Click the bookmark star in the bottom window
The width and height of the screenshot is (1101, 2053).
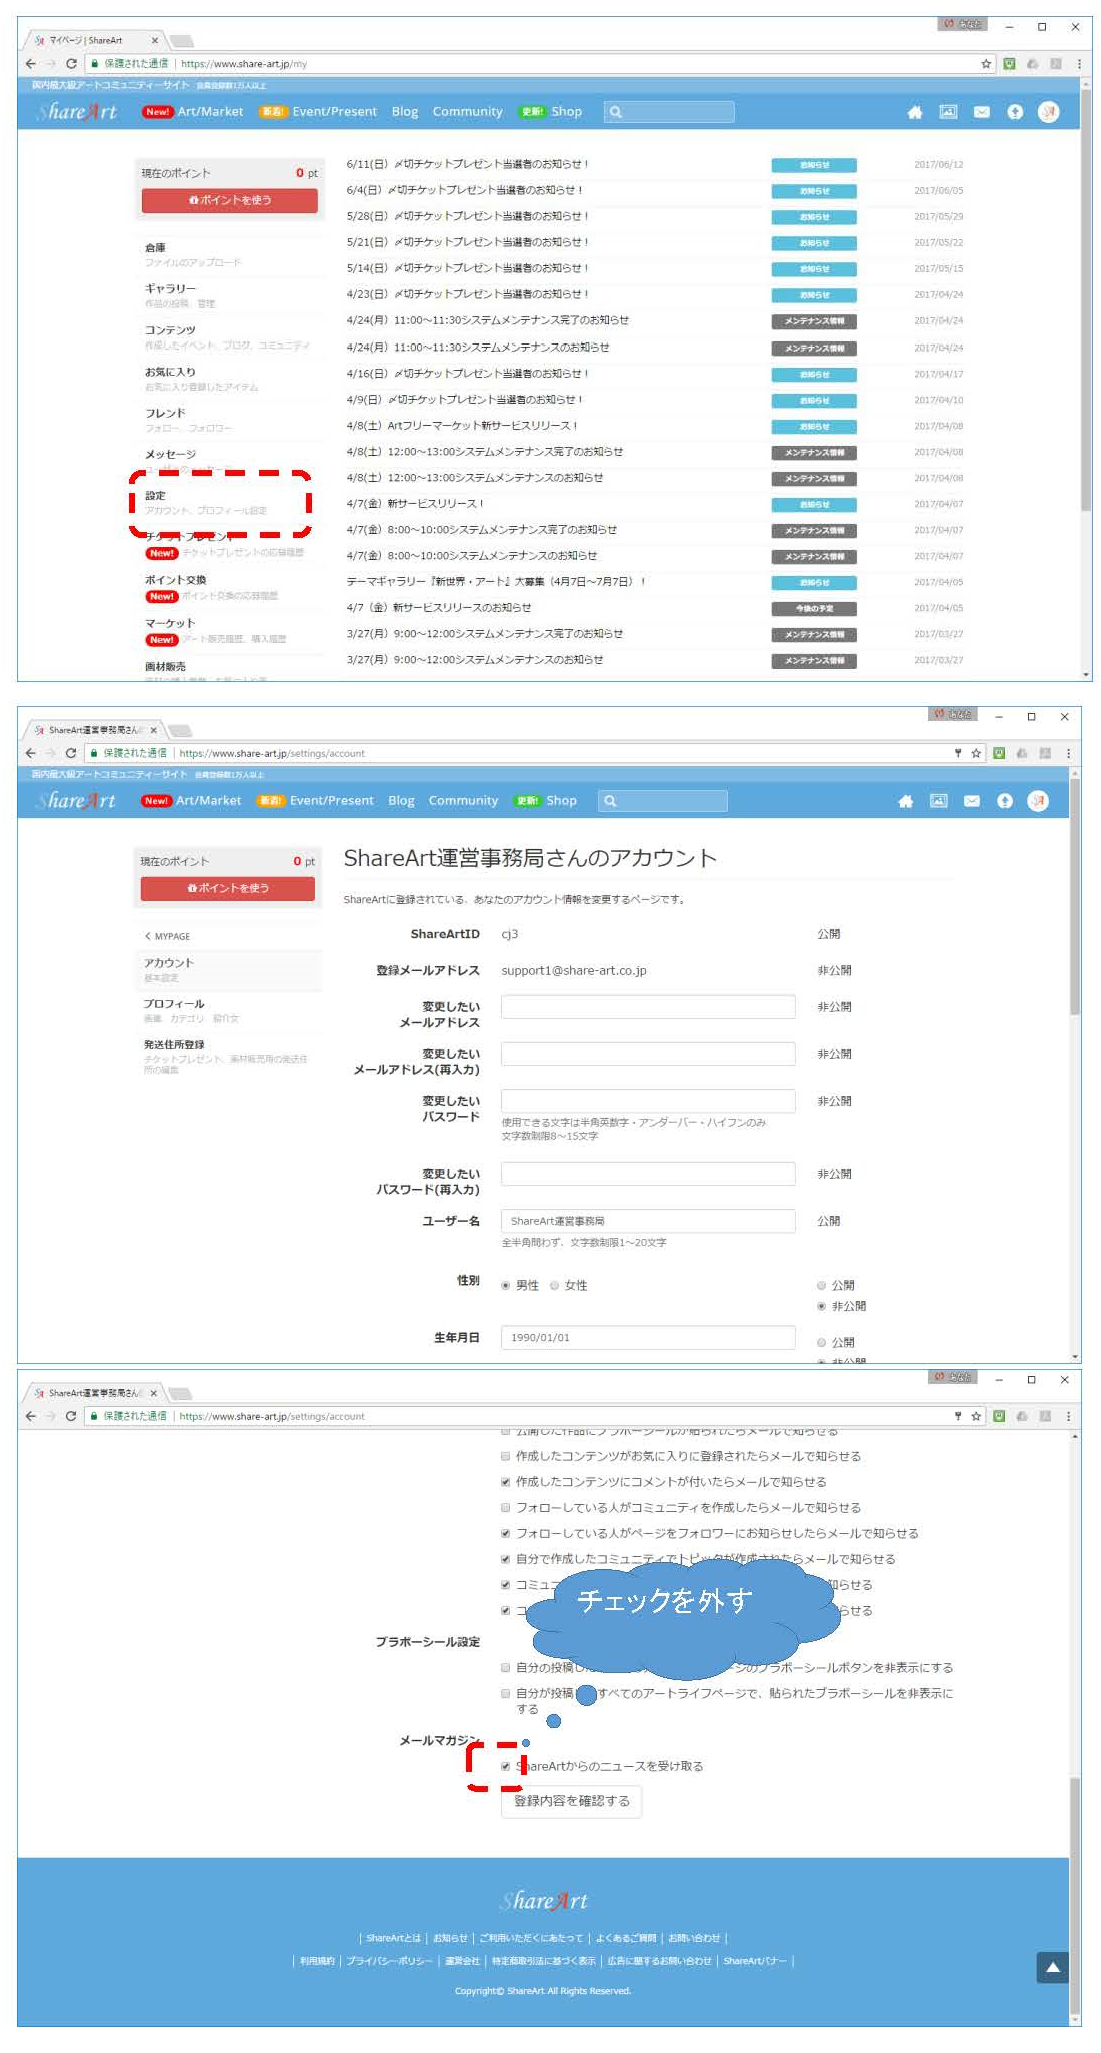coord(976,1416)
